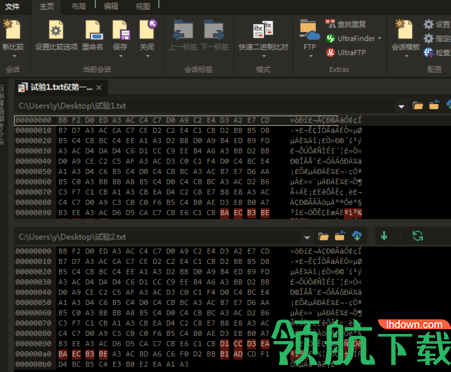Click highlighted byte AD in bottom pane
Viewport: 451px width, 372px height.
238,354
